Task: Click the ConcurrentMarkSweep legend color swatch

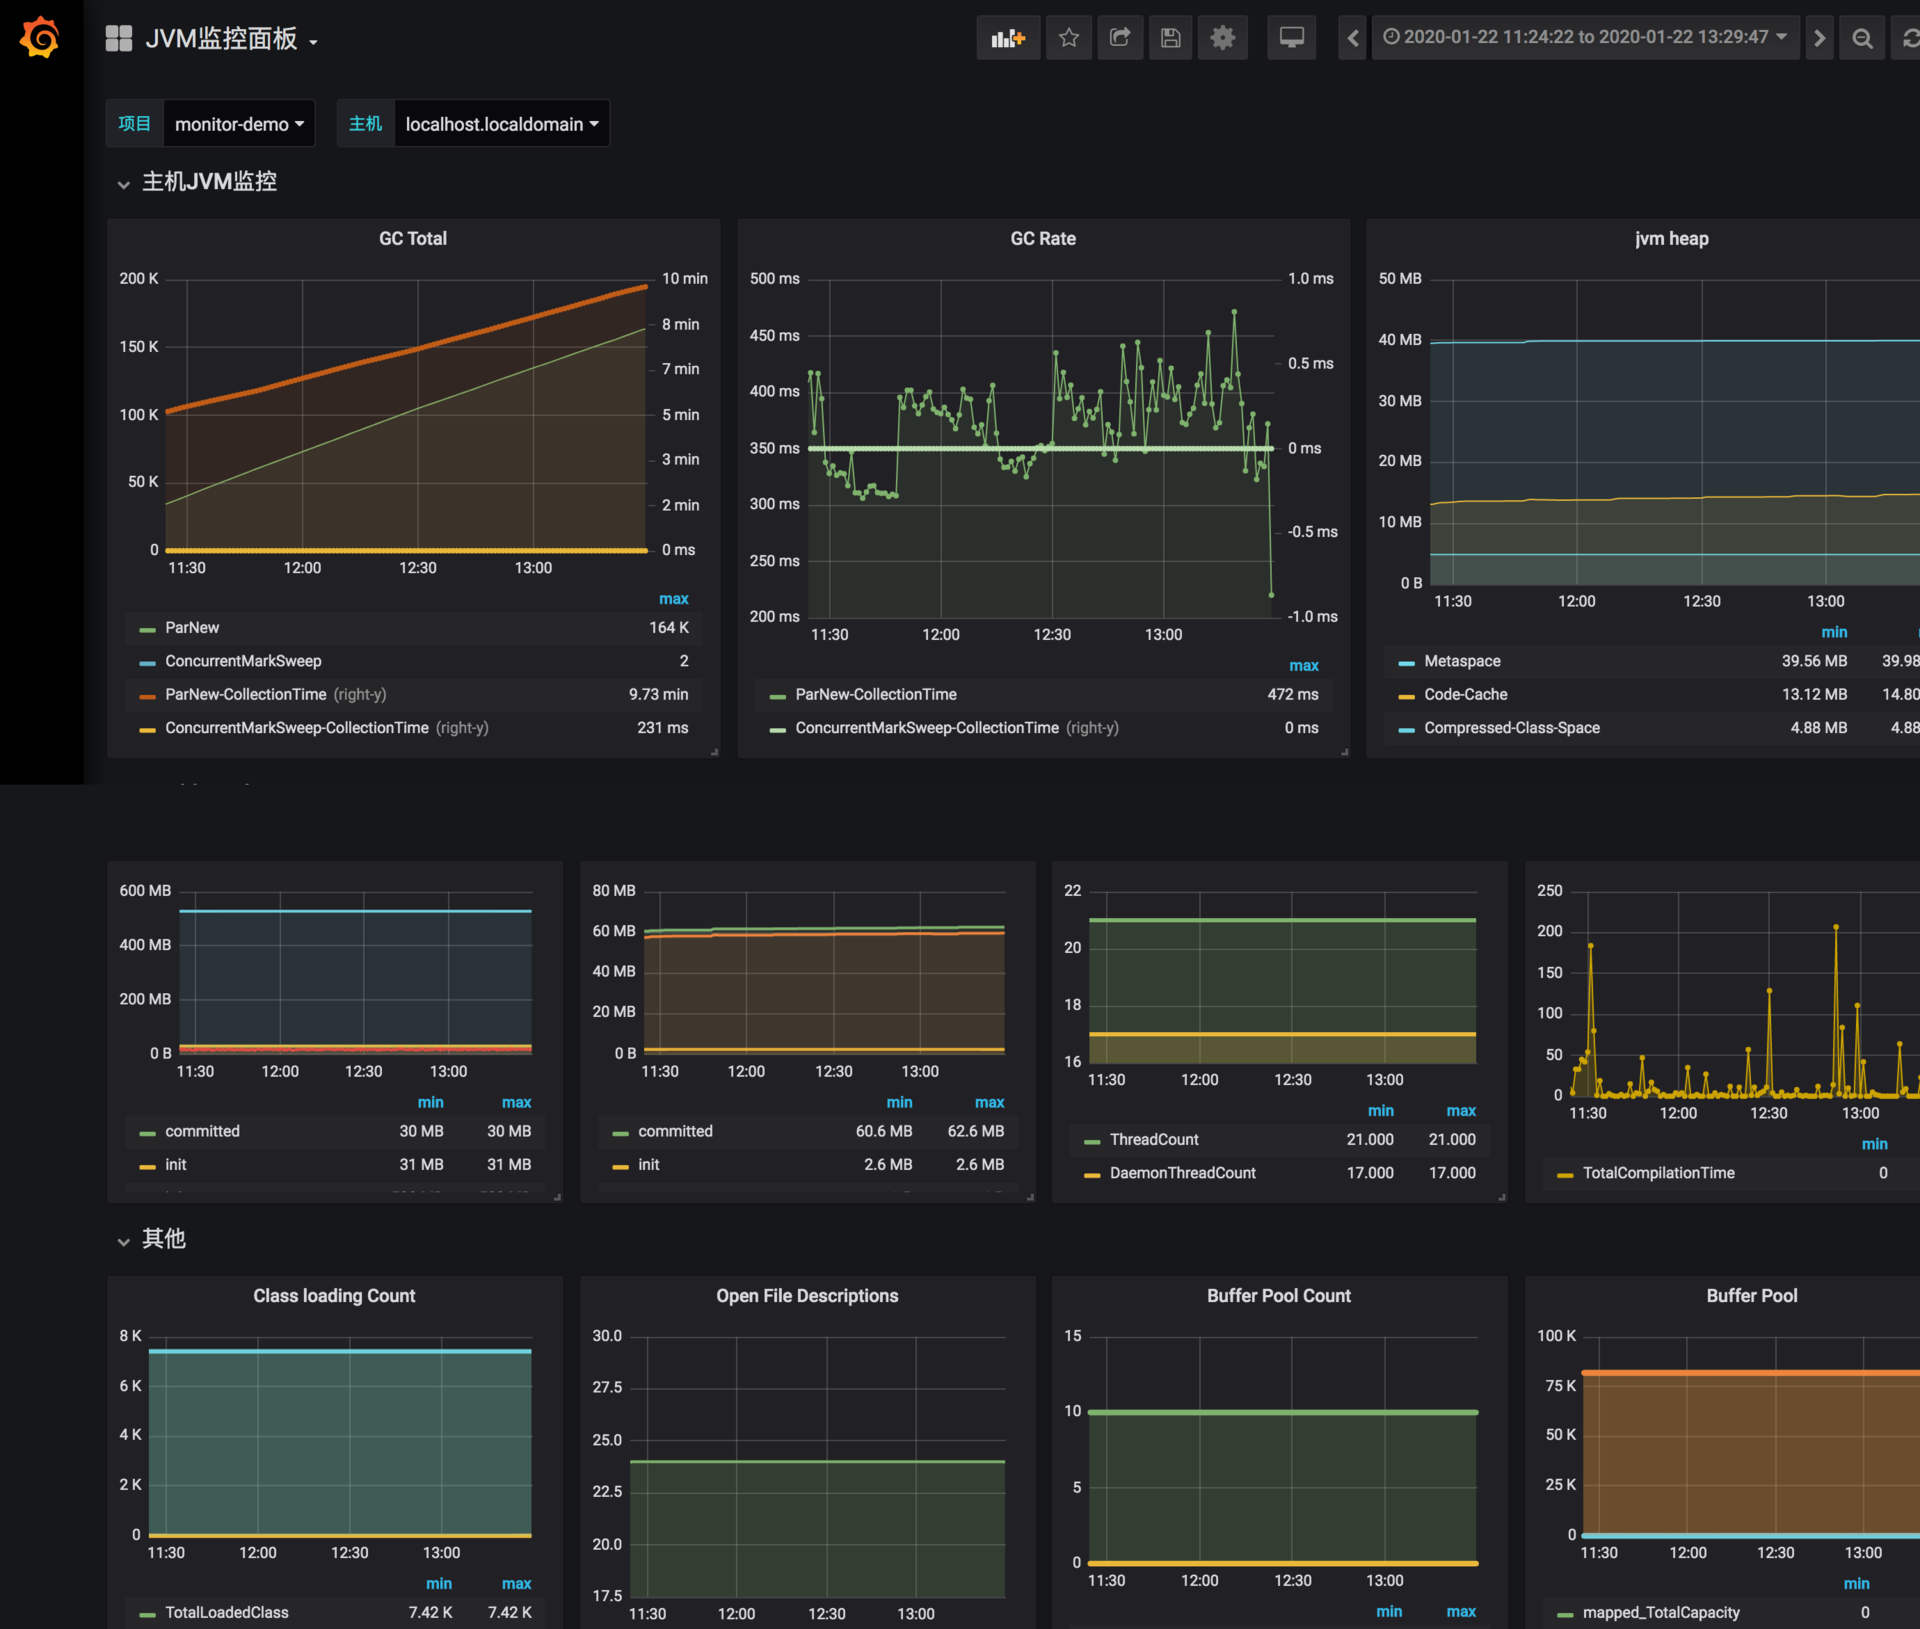Action: [x=147, y=662]
